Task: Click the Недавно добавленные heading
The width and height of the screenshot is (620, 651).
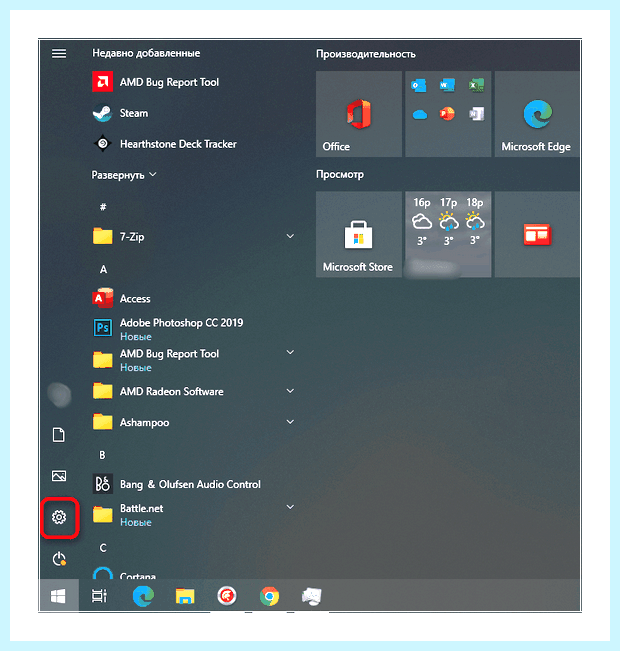Action: (x=146, y=53)
